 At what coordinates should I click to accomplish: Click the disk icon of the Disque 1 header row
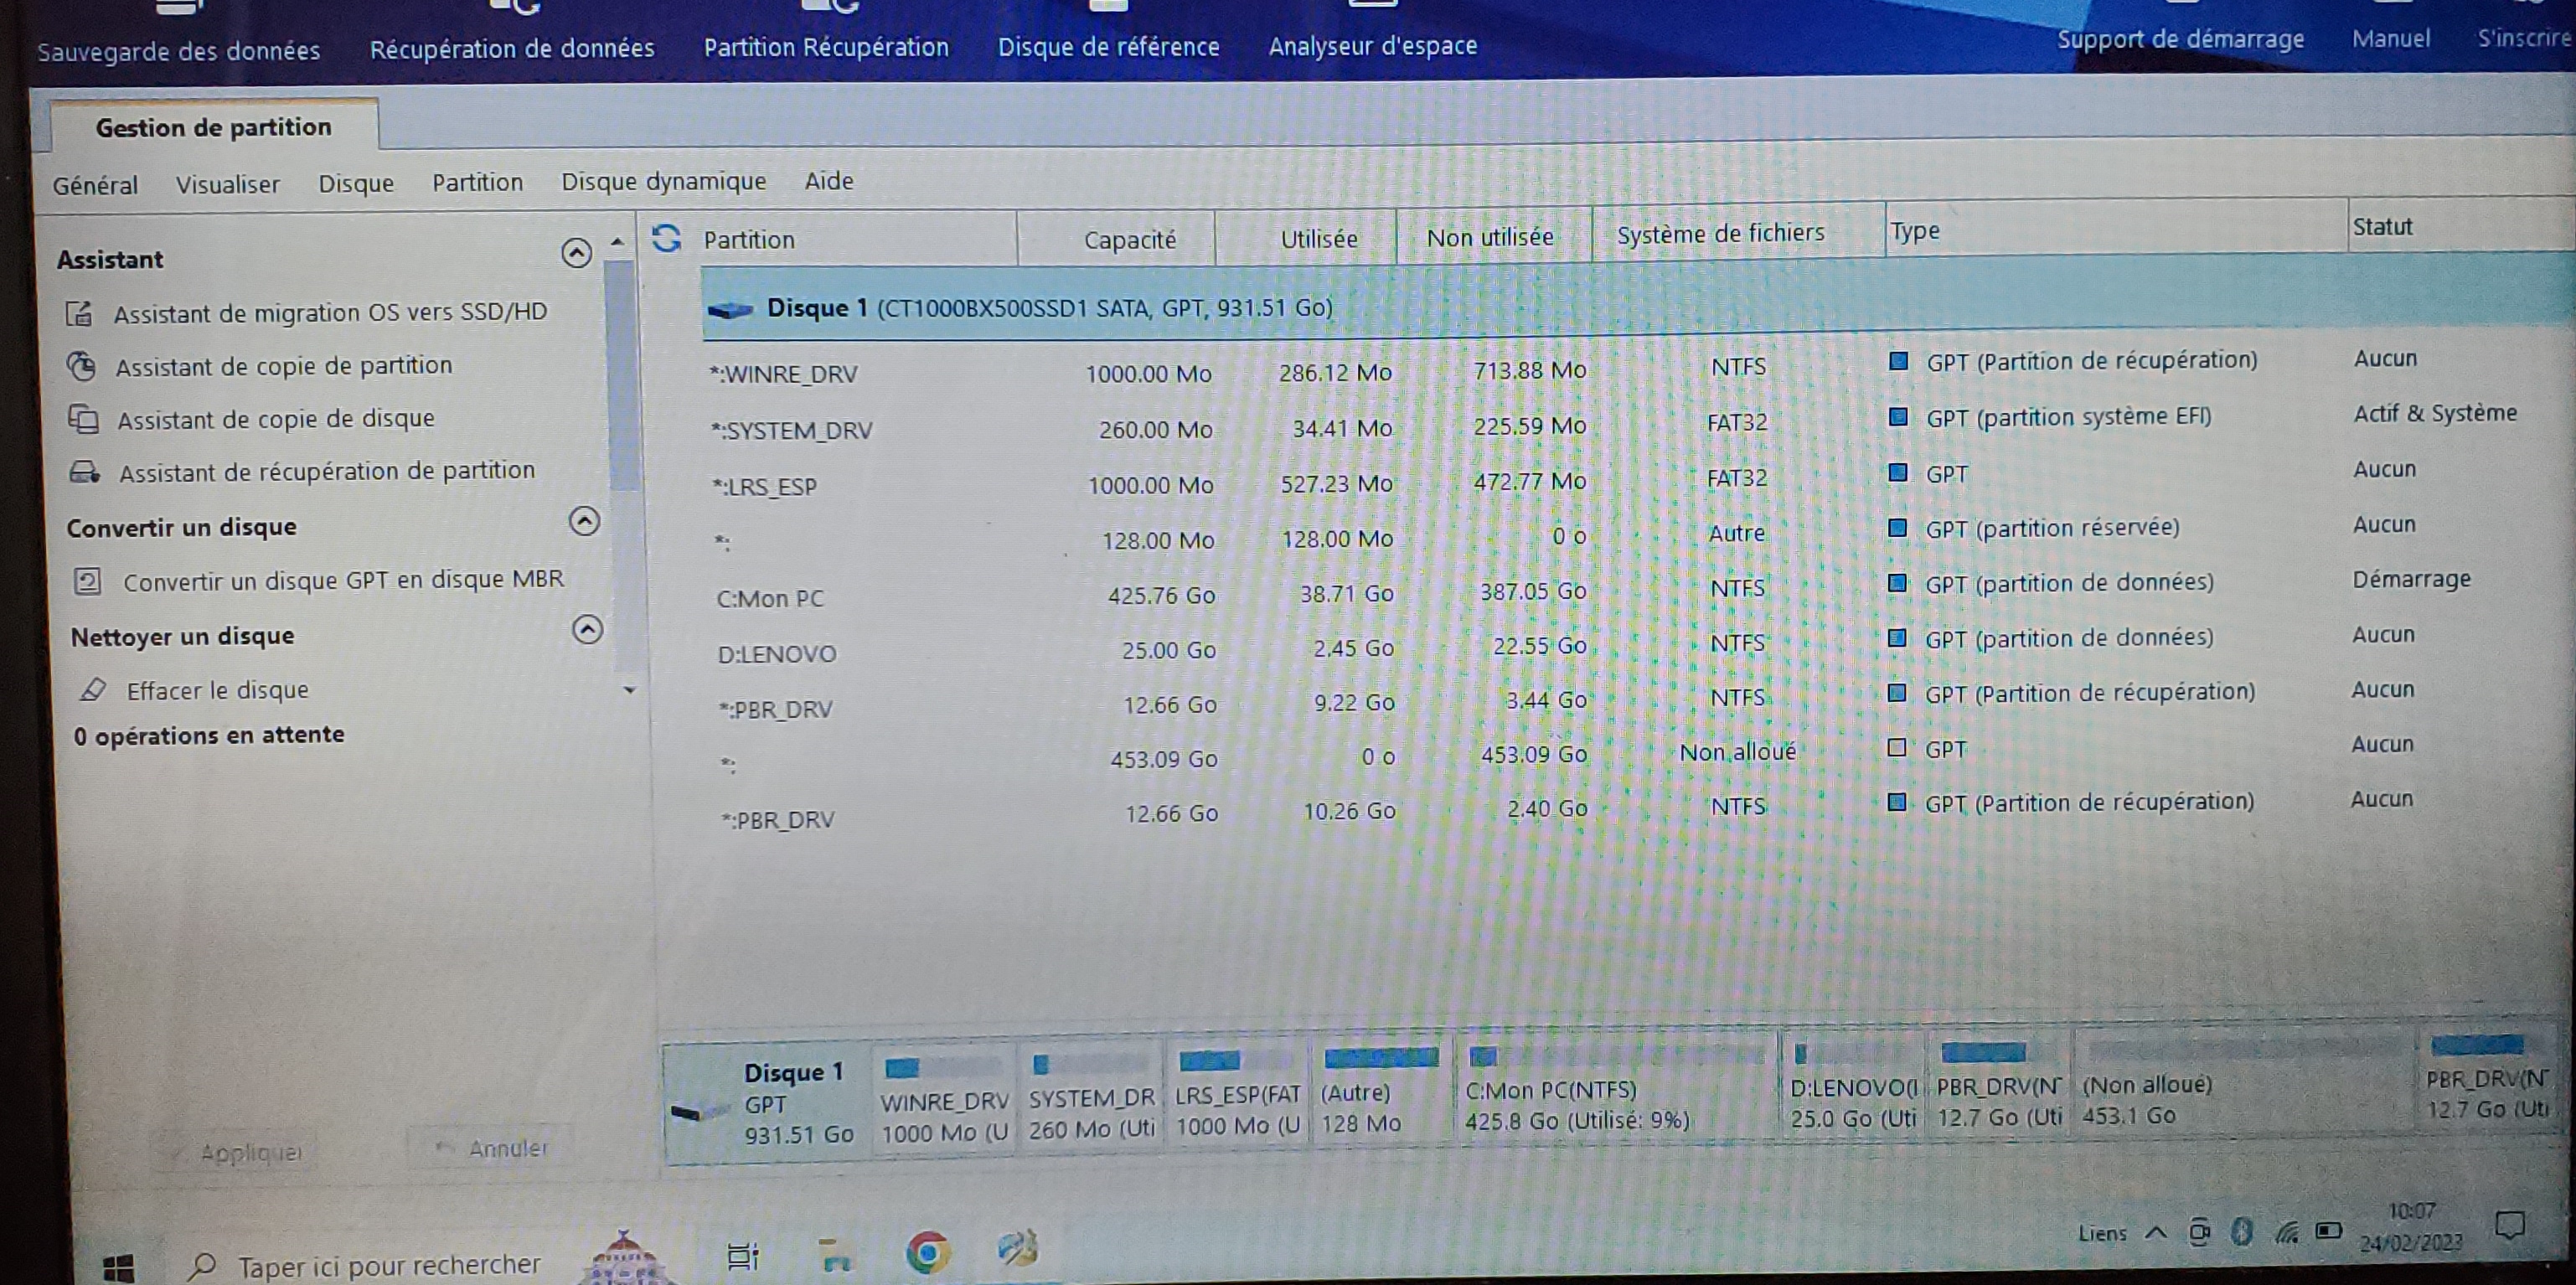coord(730,310)
